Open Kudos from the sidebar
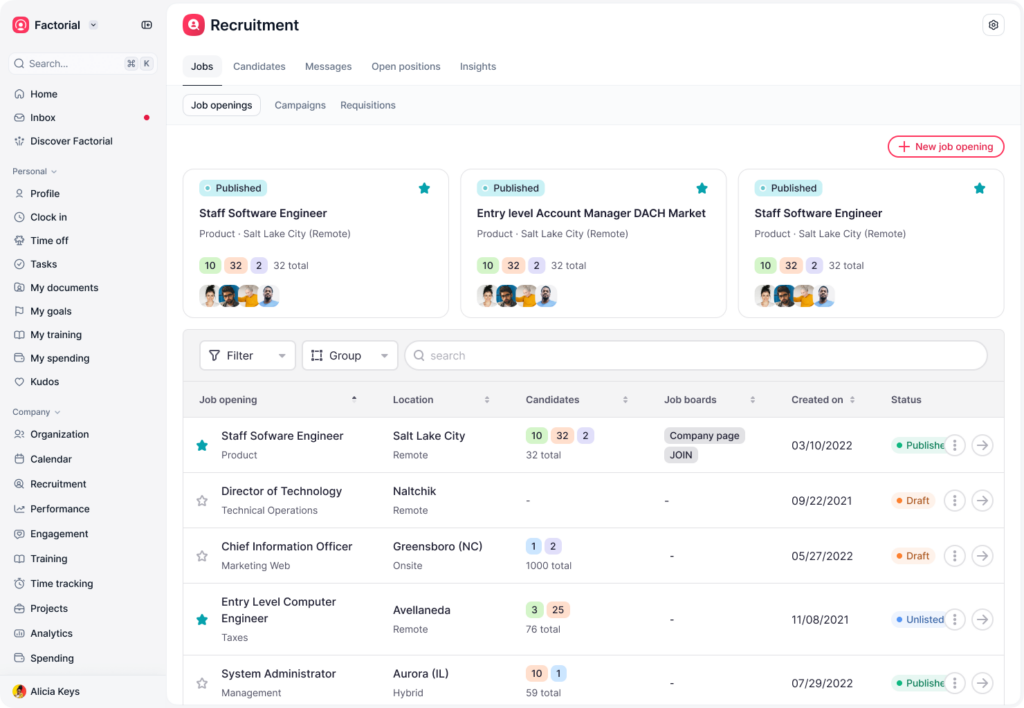This screenshot has height=708, width=1024. pyautogui.click(x=44, y=382)
